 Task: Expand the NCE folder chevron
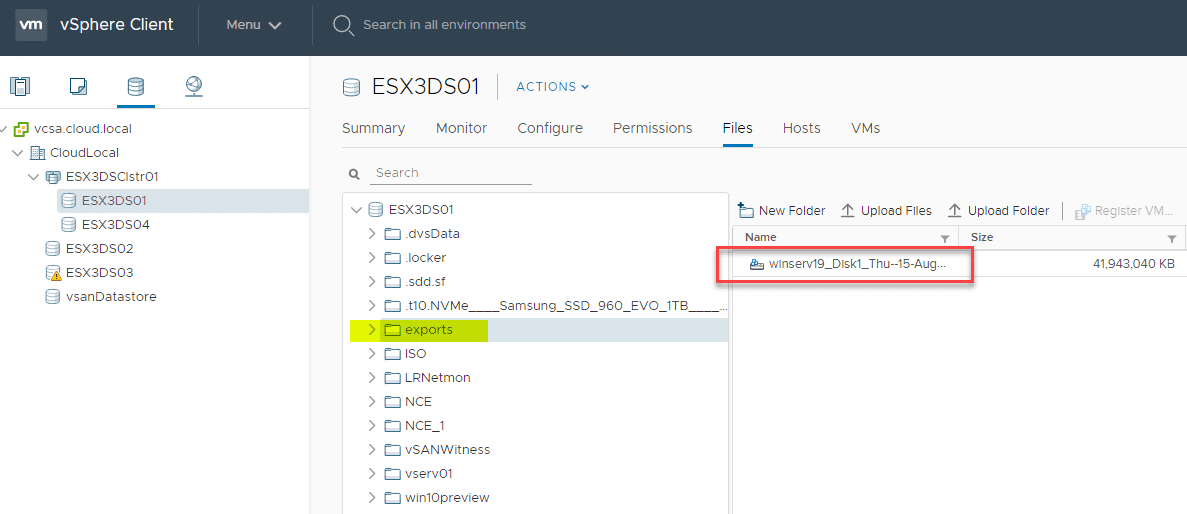[372, 401]
